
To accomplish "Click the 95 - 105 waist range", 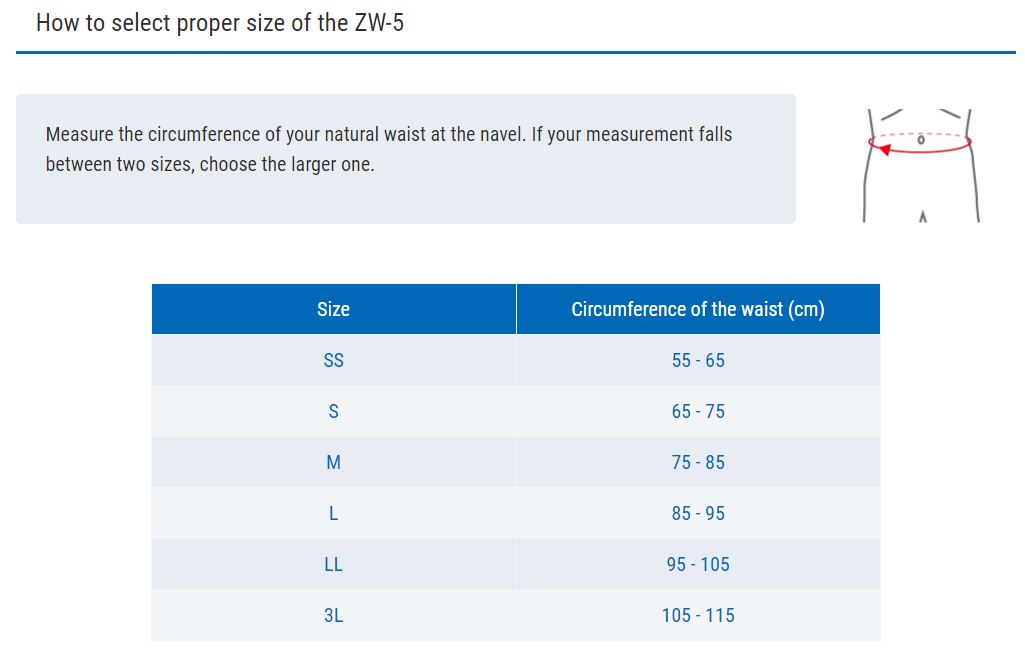I will coord(698,564).
